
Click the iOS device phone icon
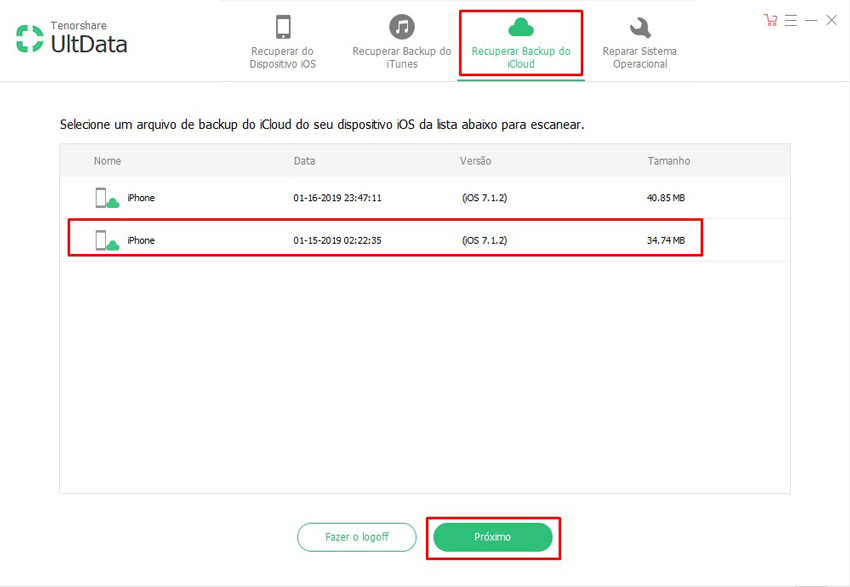pos(282,27)
